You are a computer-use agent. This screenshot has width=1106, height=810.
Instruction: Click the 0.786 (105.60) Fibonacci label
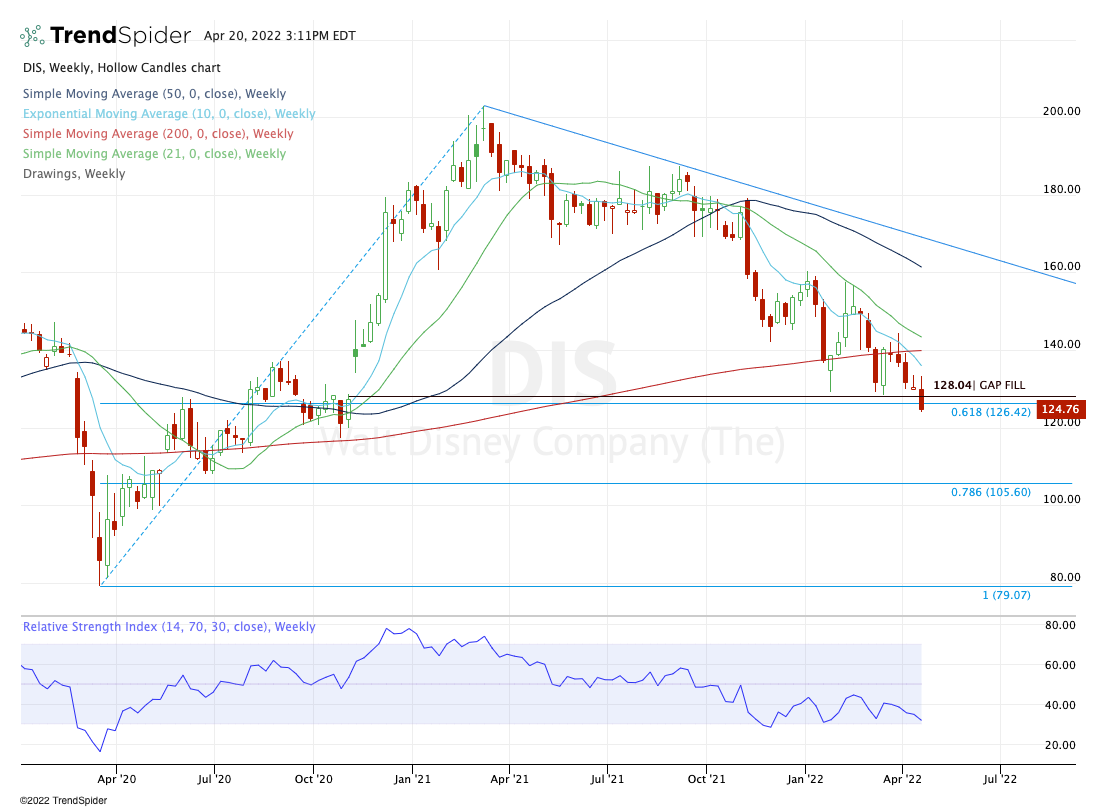tap(990, 492)
